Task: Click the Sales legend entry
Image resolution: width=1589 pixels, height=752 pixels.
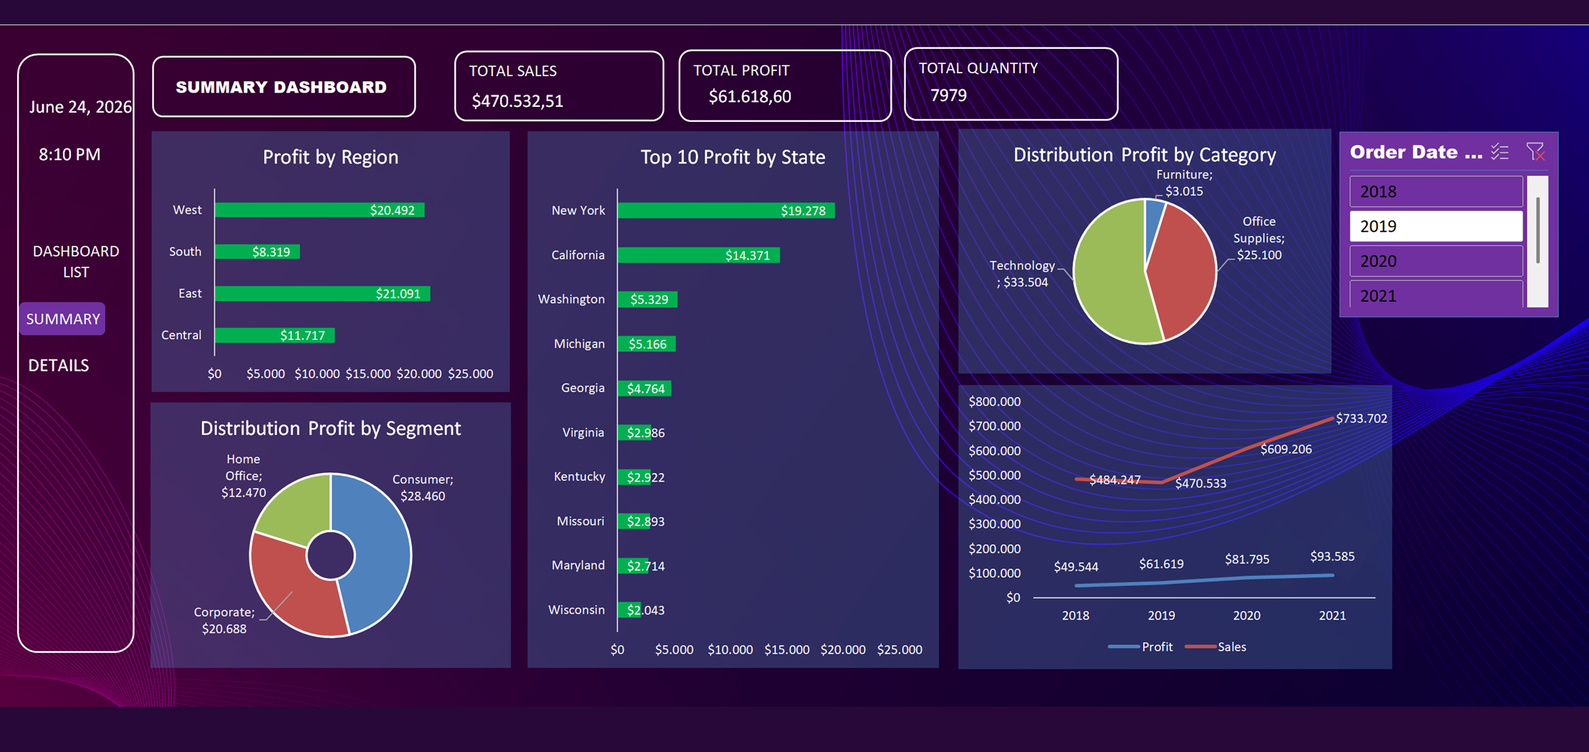Action: (x=1216, y=647)
